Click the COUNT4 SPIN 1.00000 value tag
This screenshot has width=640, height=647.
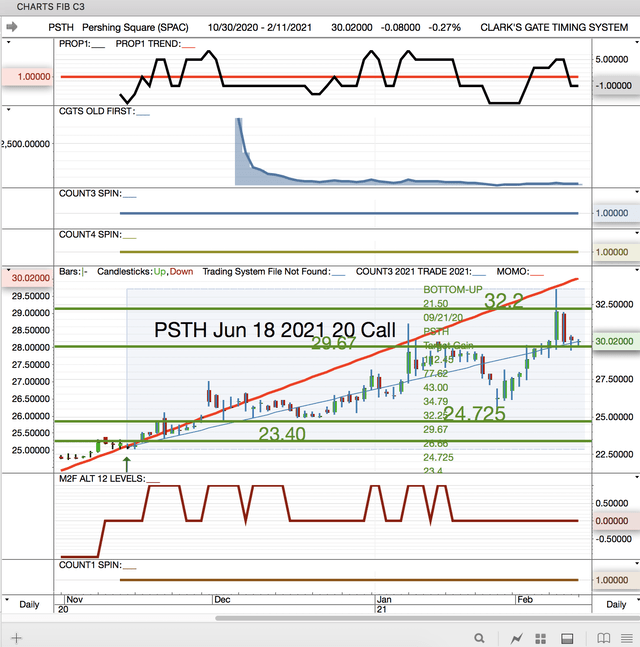pos(615,252)
